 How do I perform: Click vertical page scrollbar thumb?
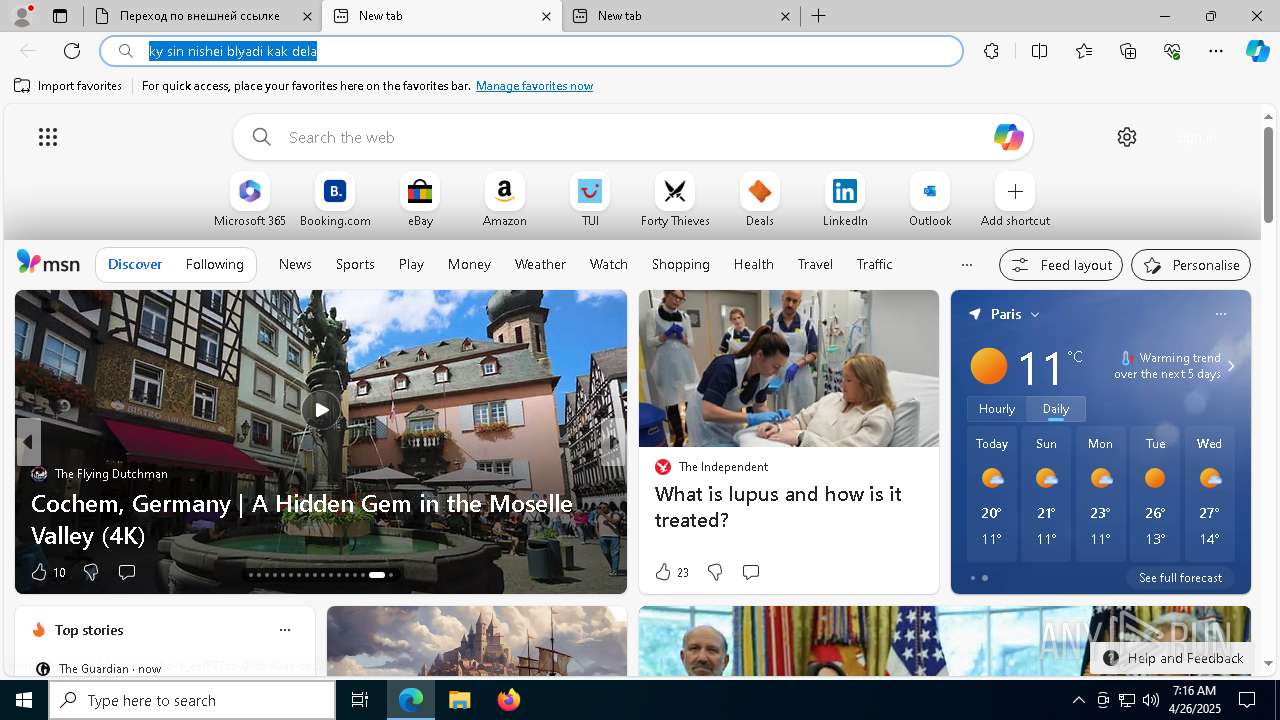click(x=1268, y=175)
